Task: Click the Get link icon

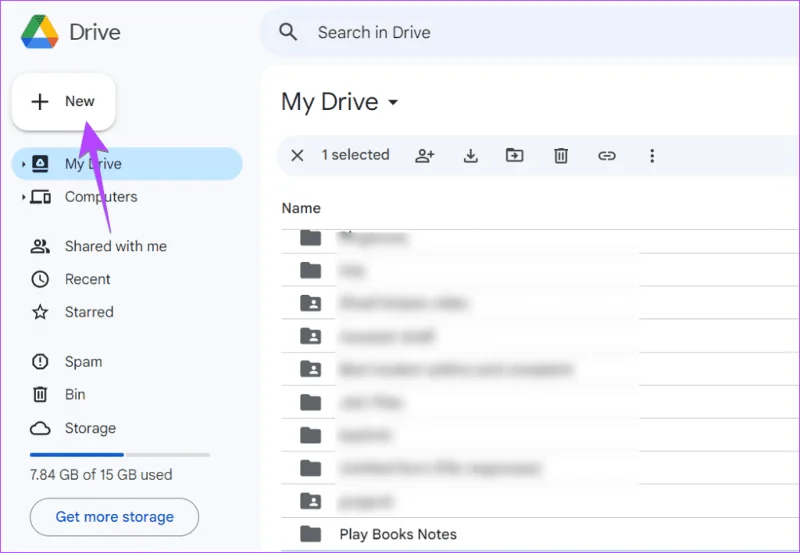Action: (x=607, y=156)
